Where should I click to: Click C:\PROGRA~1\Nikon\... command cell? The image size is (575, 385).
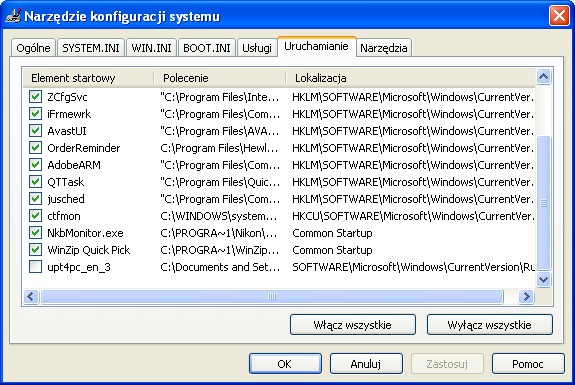coord(219,233)
